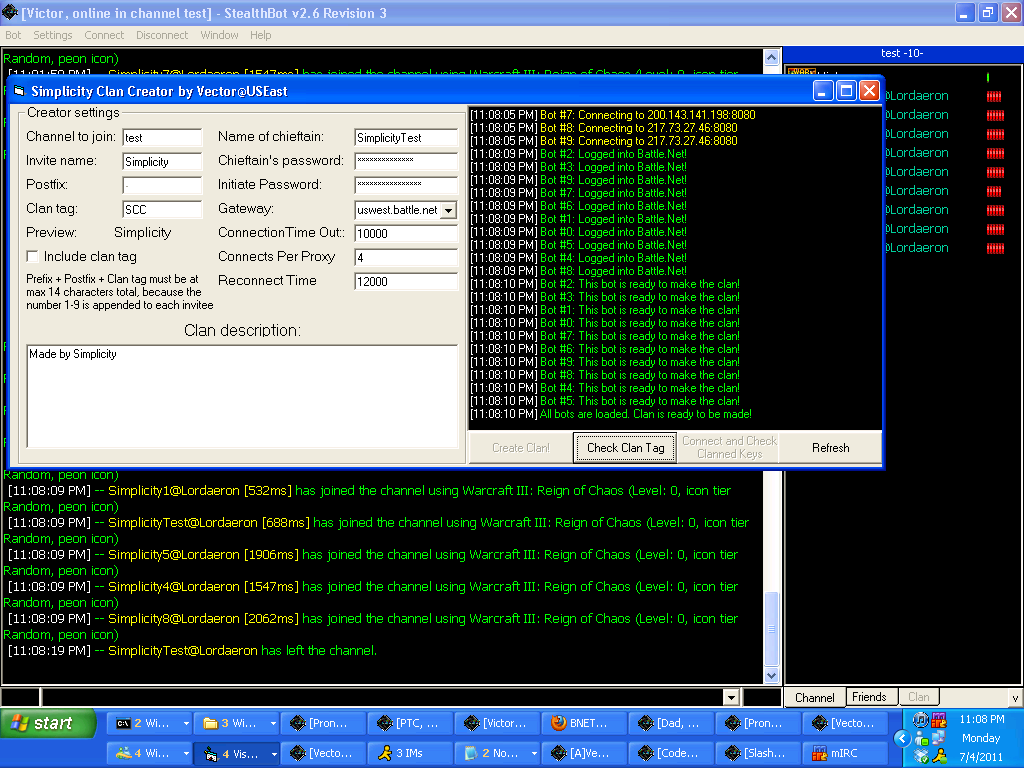Expand the Gateway dropdown
1024x768 pixels.
(449, 210)
